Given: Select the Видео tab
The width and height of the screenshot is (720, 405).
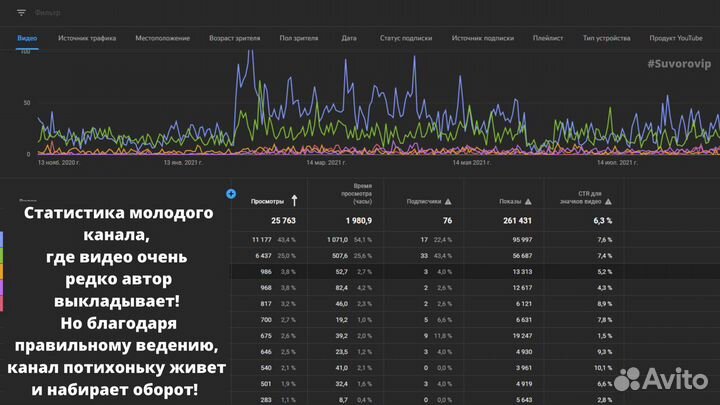Looking at the screenshot, I should [27, 38].
